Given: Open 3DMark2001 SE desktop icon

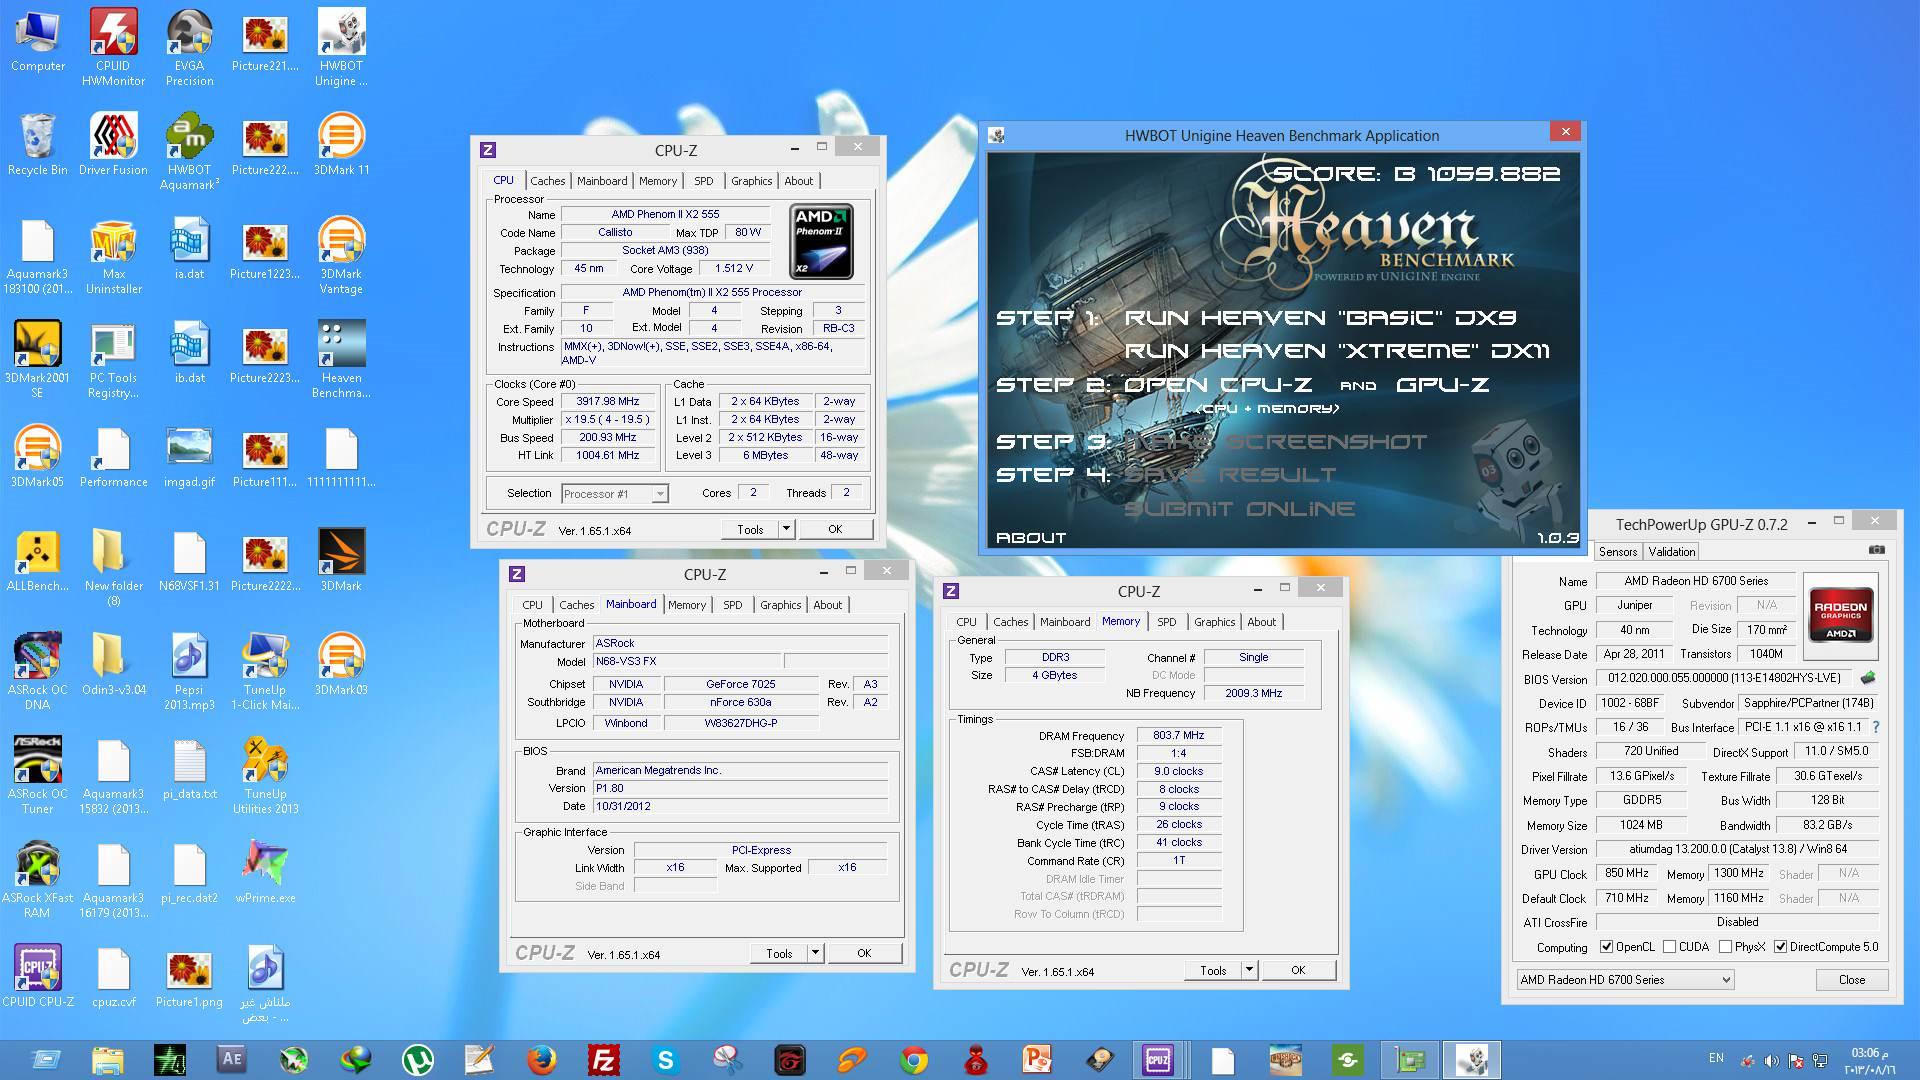Looking at the screenshot, I should (x=37, y=359).
